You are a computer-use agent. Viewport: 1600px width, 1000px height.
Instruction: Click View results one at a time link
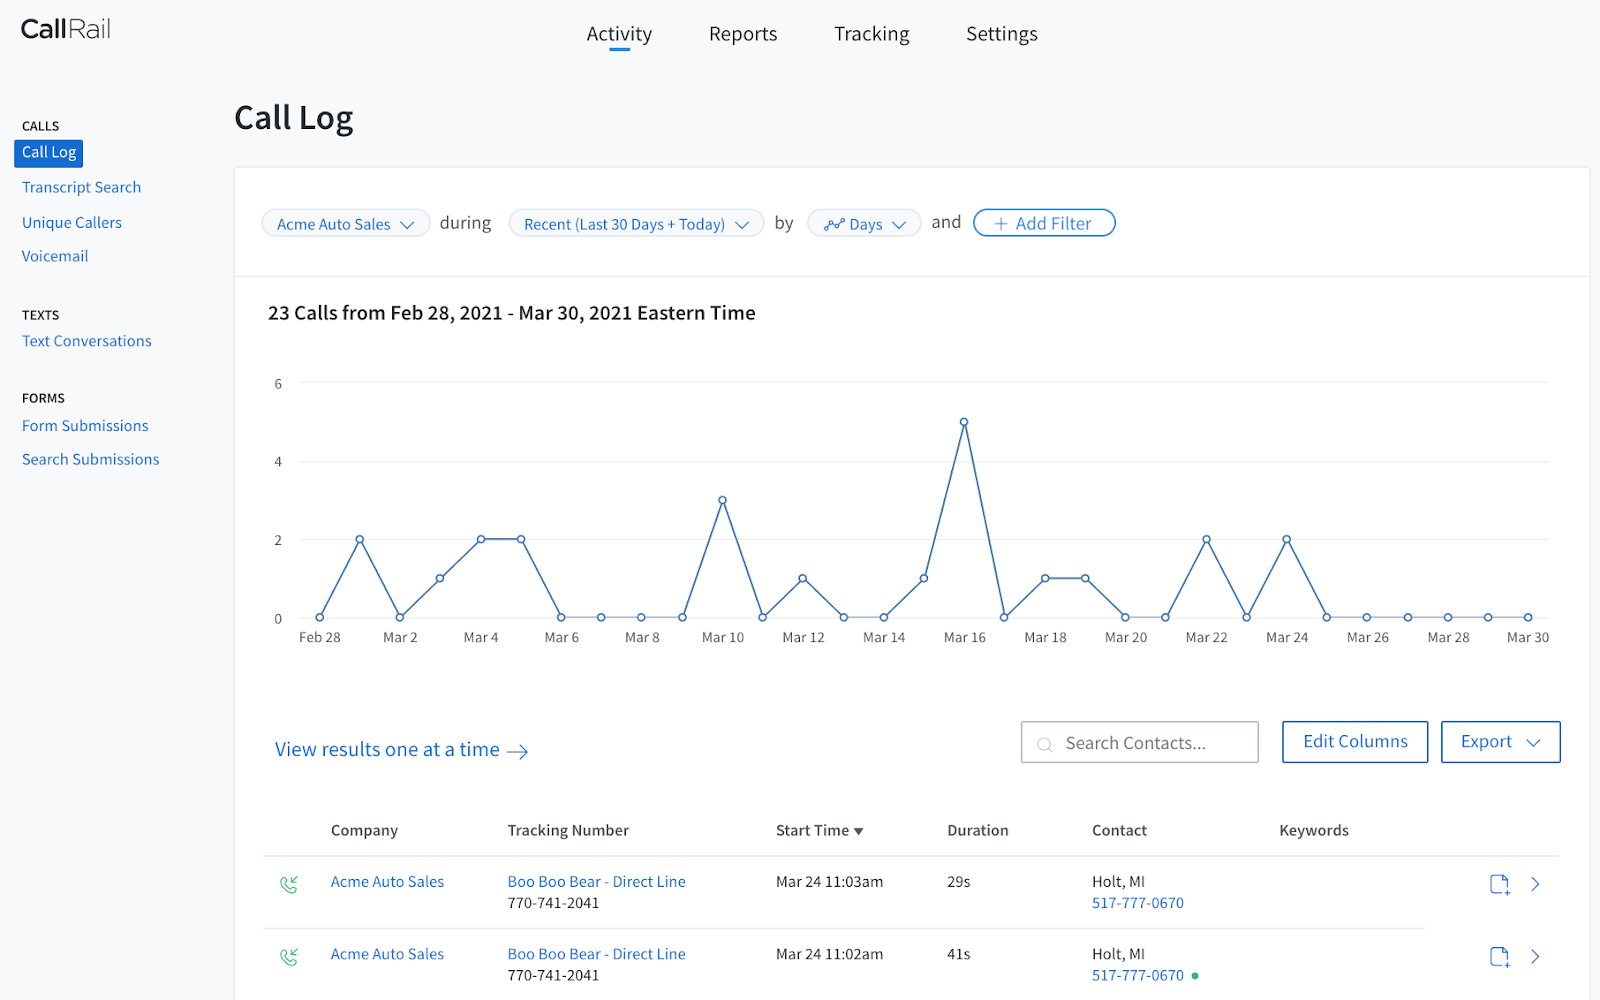[x=401, y=750]
